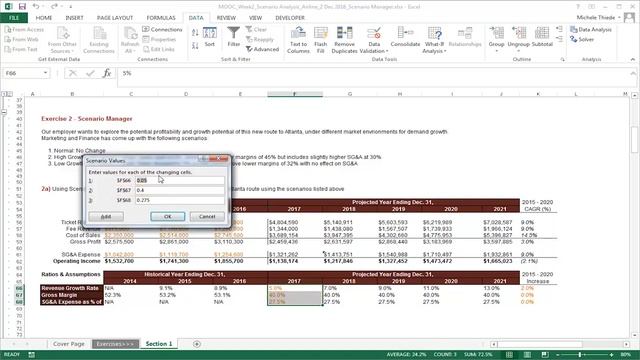Click the new sheet plus icon
640x360 pixels.
pos(197,344)
